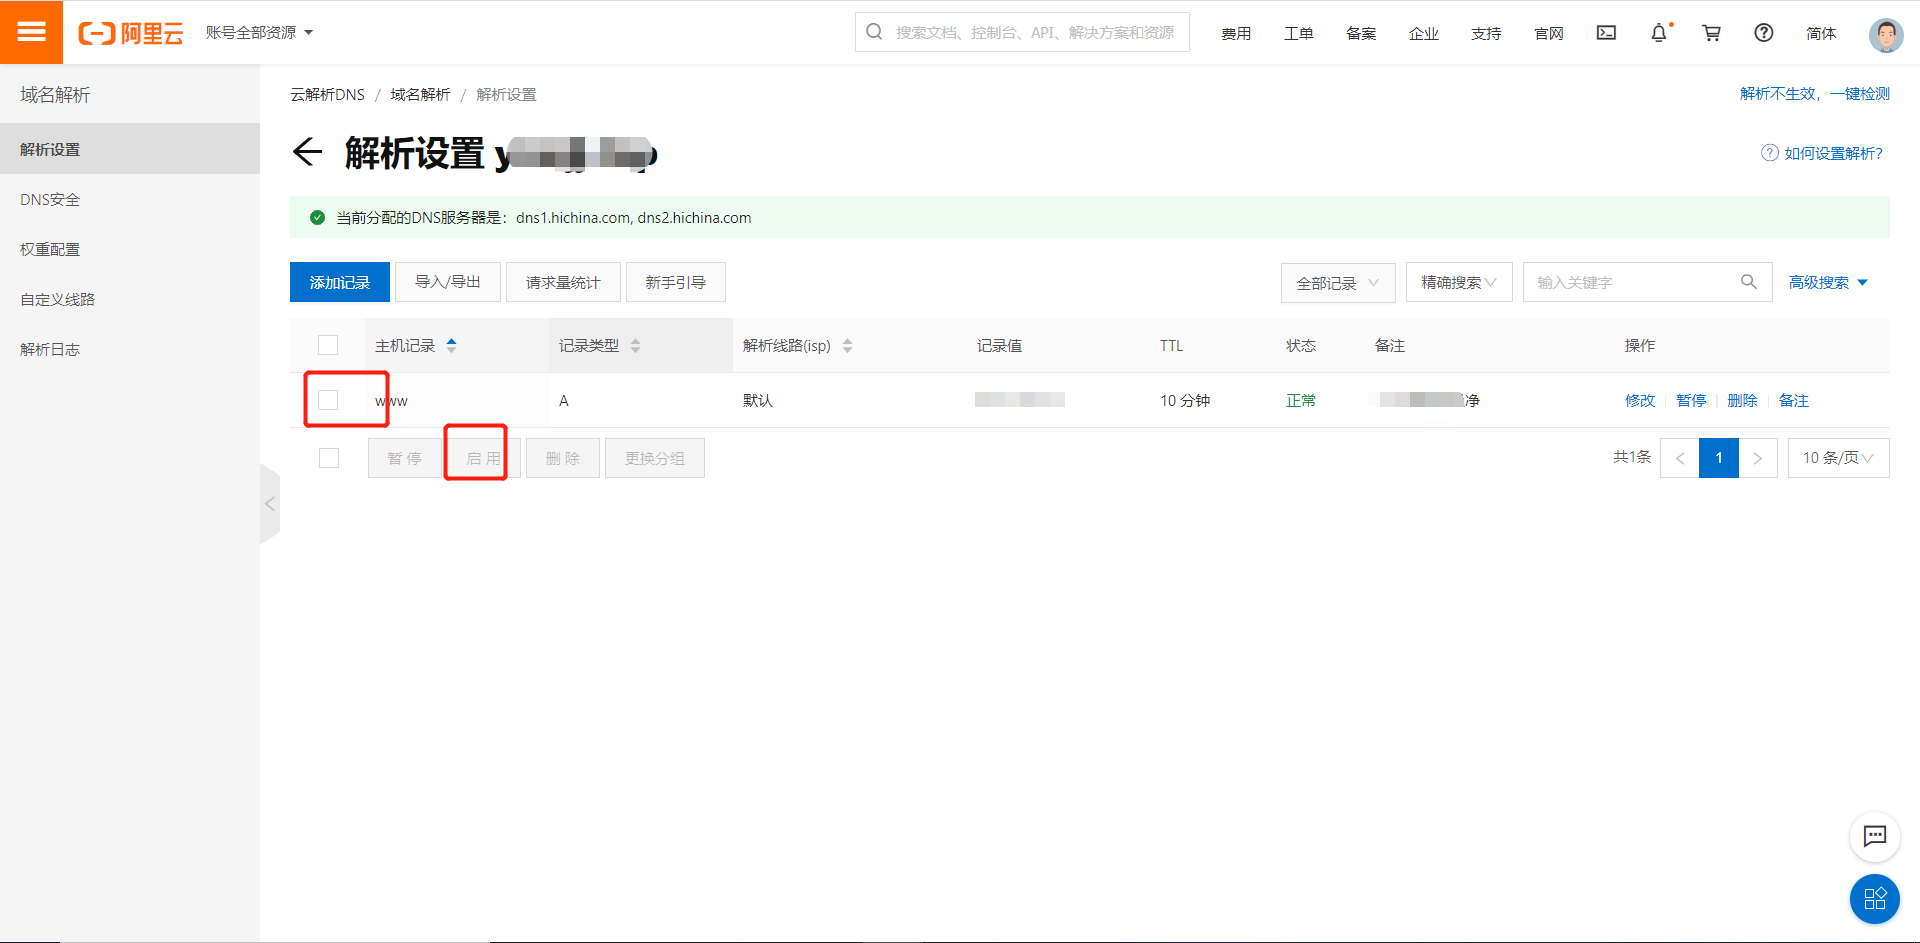The height and width of the screenshot is (943, 1920).
Task: Click the Aliyun (阿里云) logo
Action: pyautogui.click(x=130, y=31)
